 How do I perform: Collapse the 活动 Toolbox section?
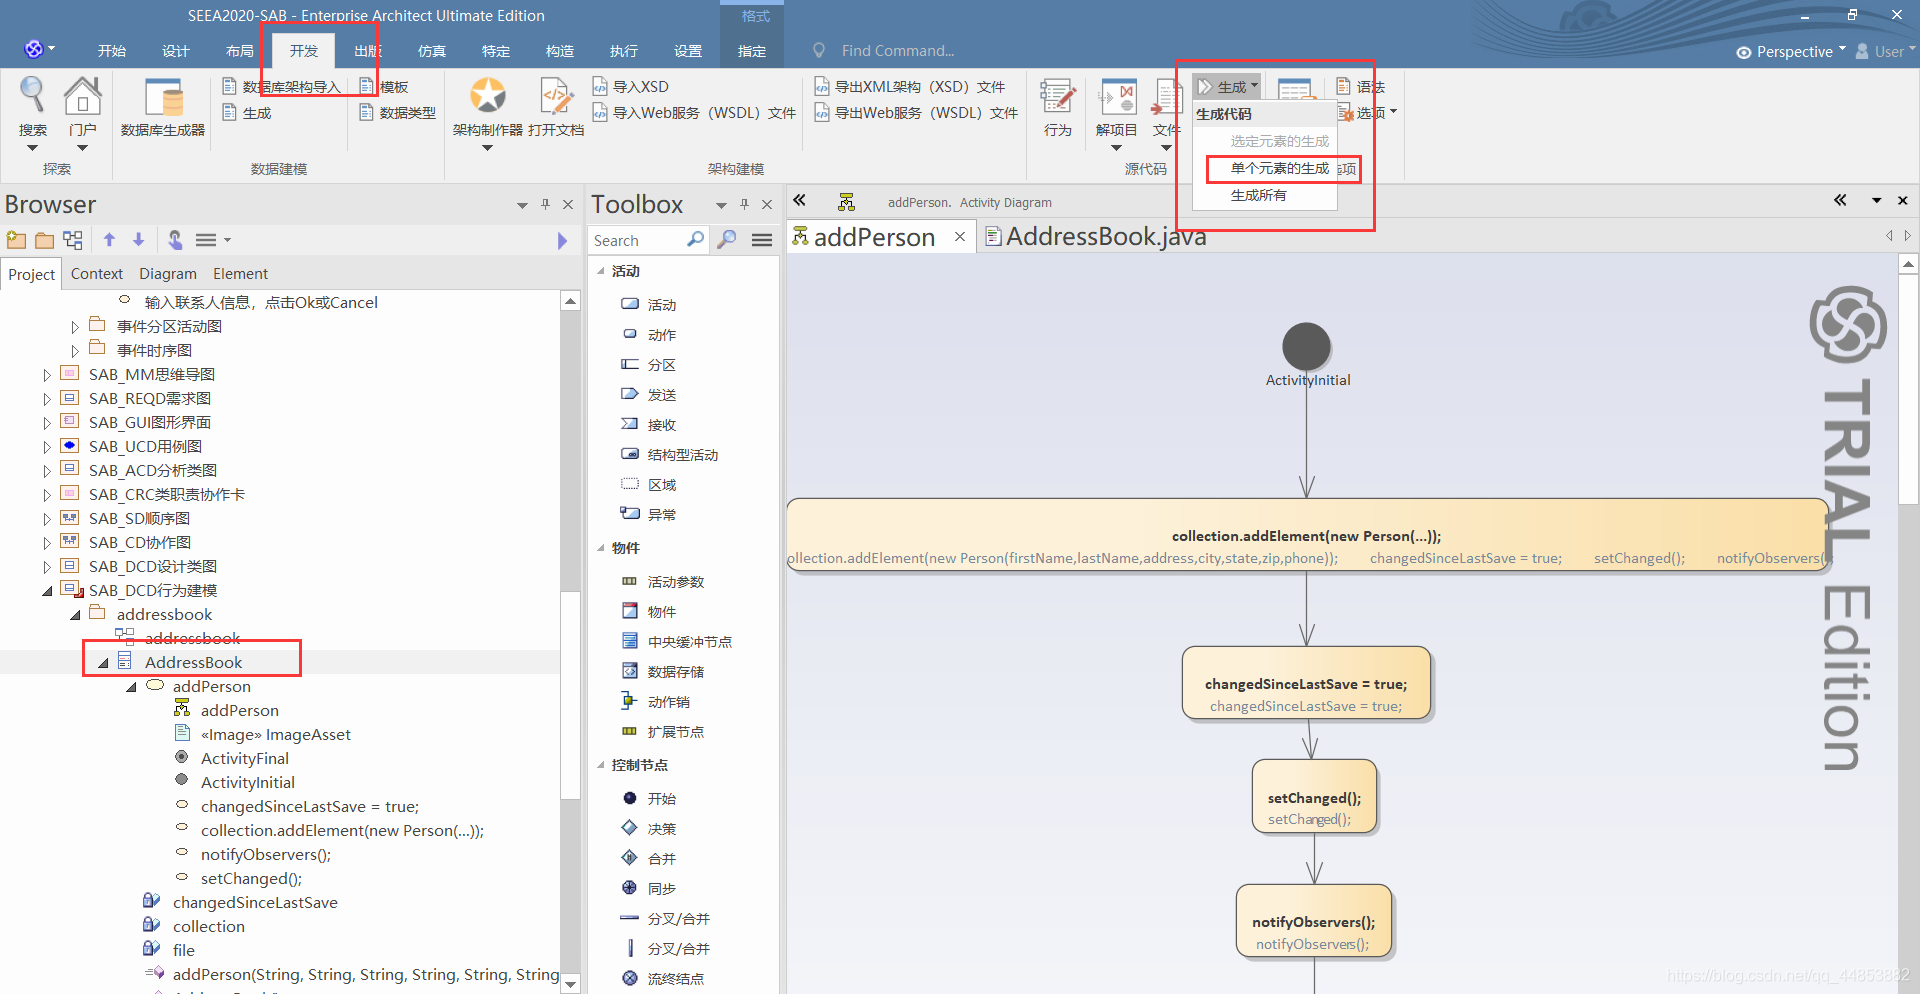(x=601, y=271)
